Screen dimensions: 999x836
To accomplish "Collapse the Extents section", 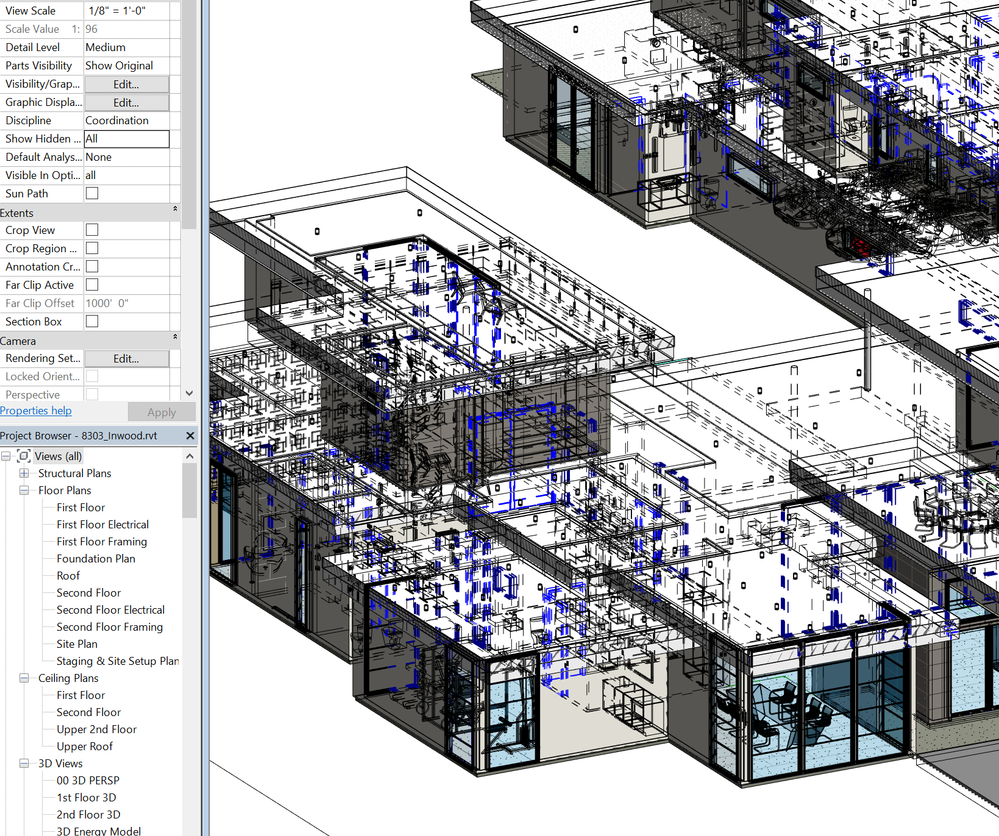I will click(175, 209).
